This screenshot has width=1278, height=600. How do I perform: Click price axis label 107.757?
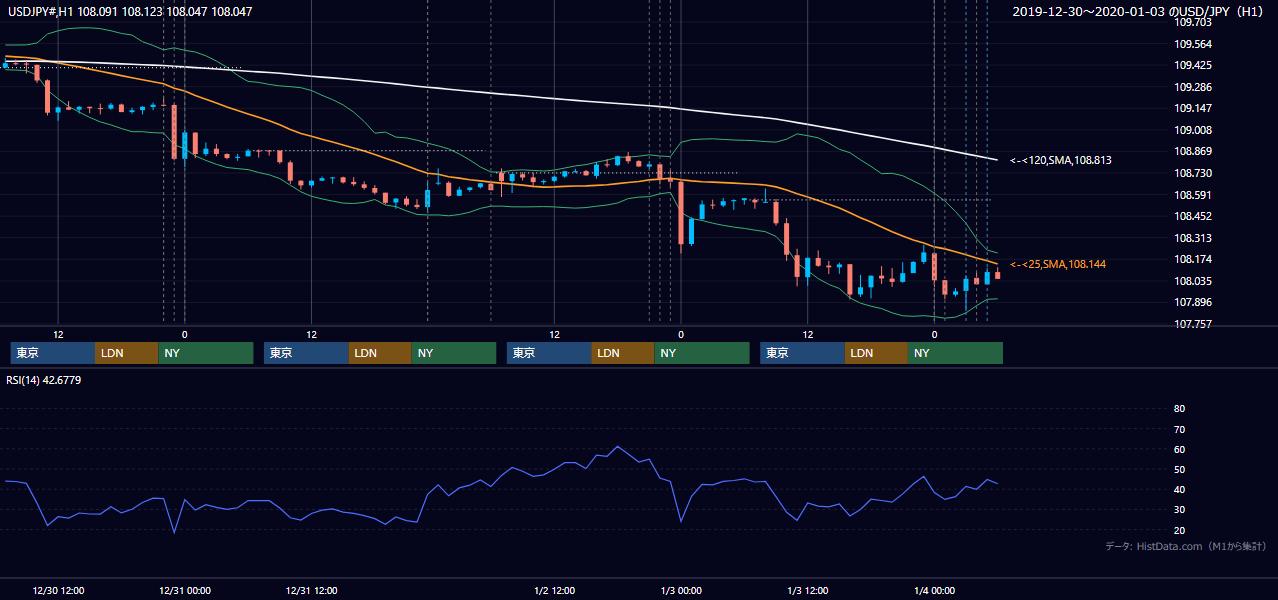click(1193, 324)
